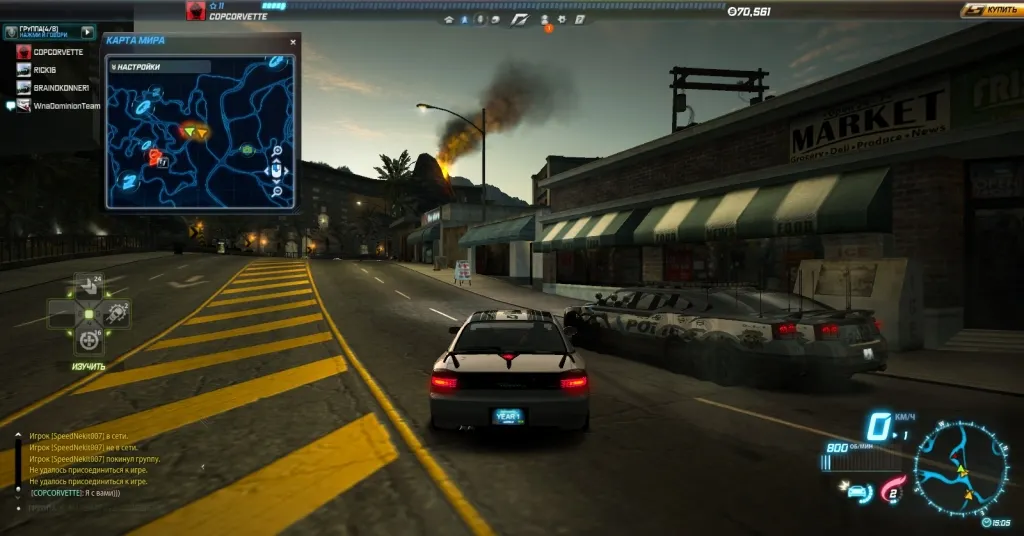Viewport: 1024px width, 536px height.
Task: Toggle group microphone push-to-talk icon
Action: 11,32
